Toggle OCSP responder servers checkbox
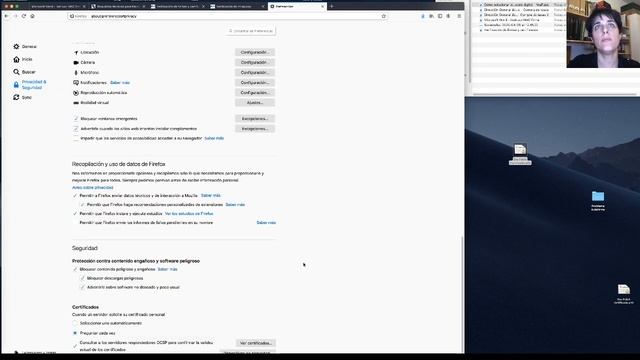This screenshot has height=360, width=640. coord(75,346)
